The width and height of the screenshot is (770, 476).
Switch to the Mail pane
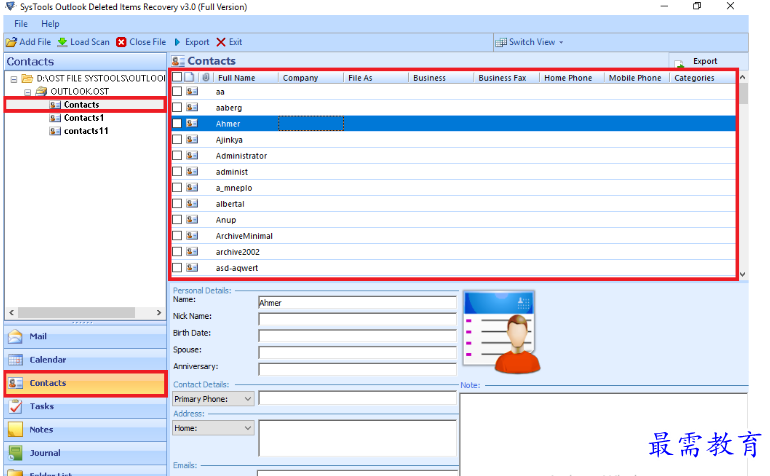(85, 336)
